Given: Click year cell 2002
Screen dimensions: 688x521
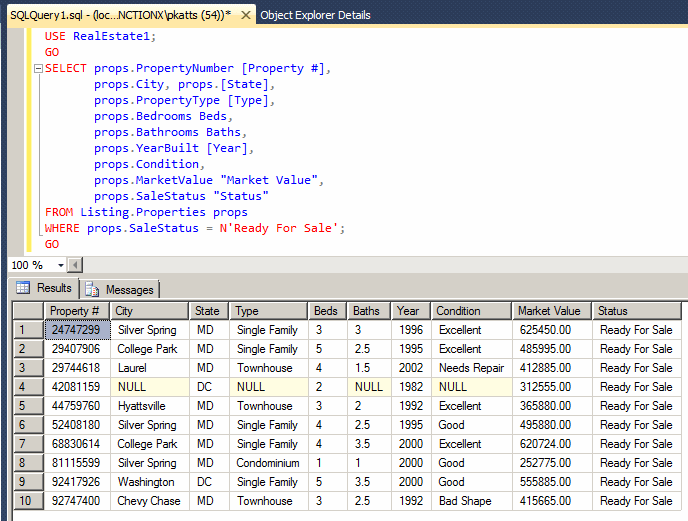Looking at the screenshot, I should click(411, 368).
